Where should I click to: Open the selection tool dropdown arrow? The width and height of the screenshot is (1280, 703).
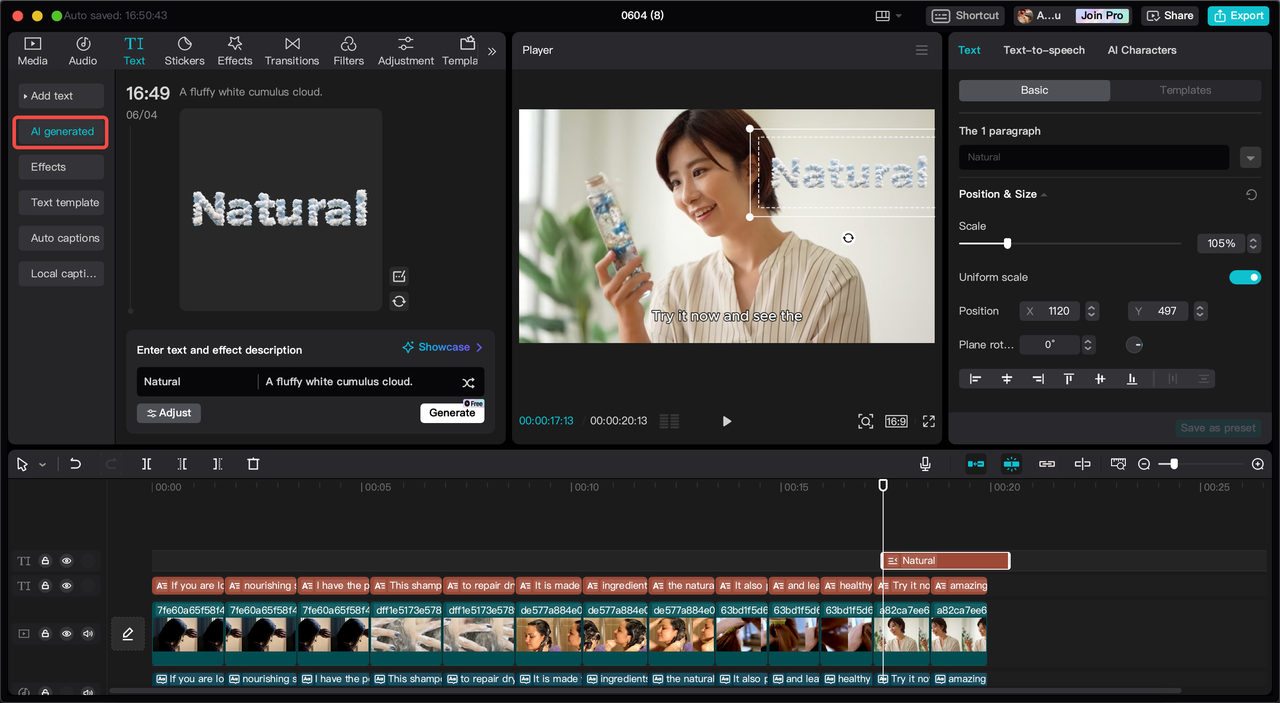coord(42,465)
